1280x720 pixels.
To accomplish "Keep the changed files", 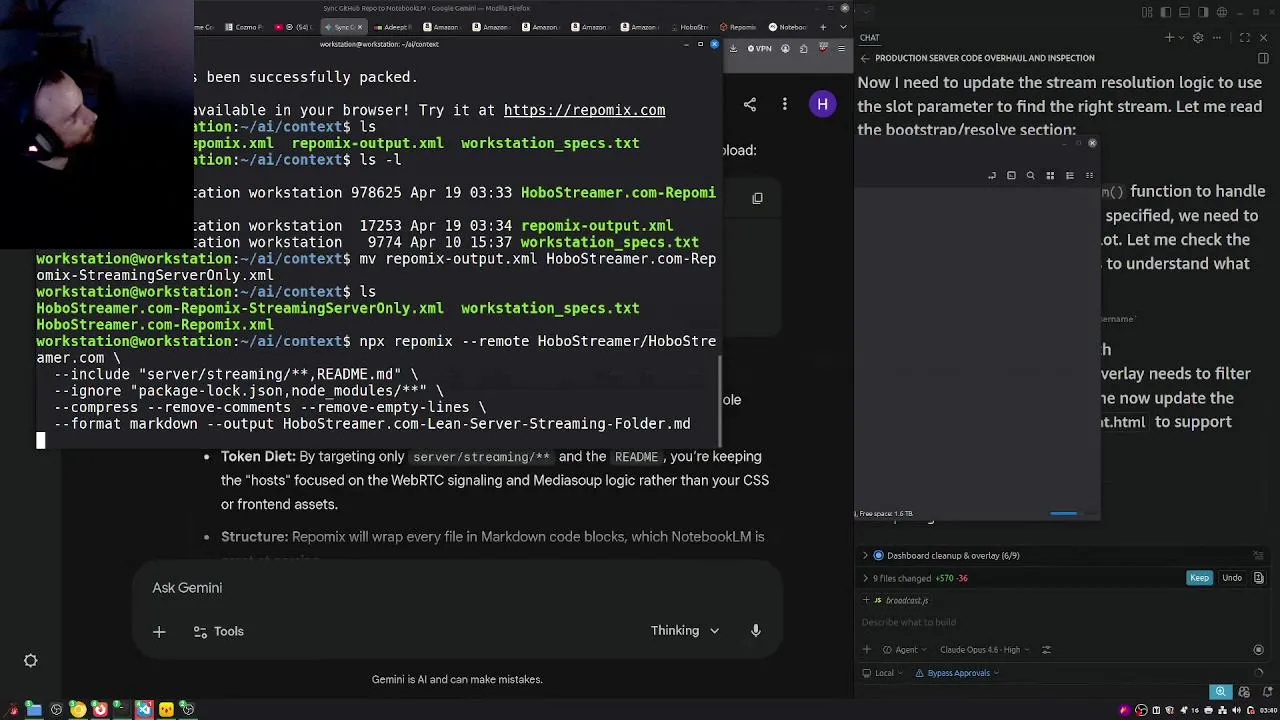I will click(1199, 578).
